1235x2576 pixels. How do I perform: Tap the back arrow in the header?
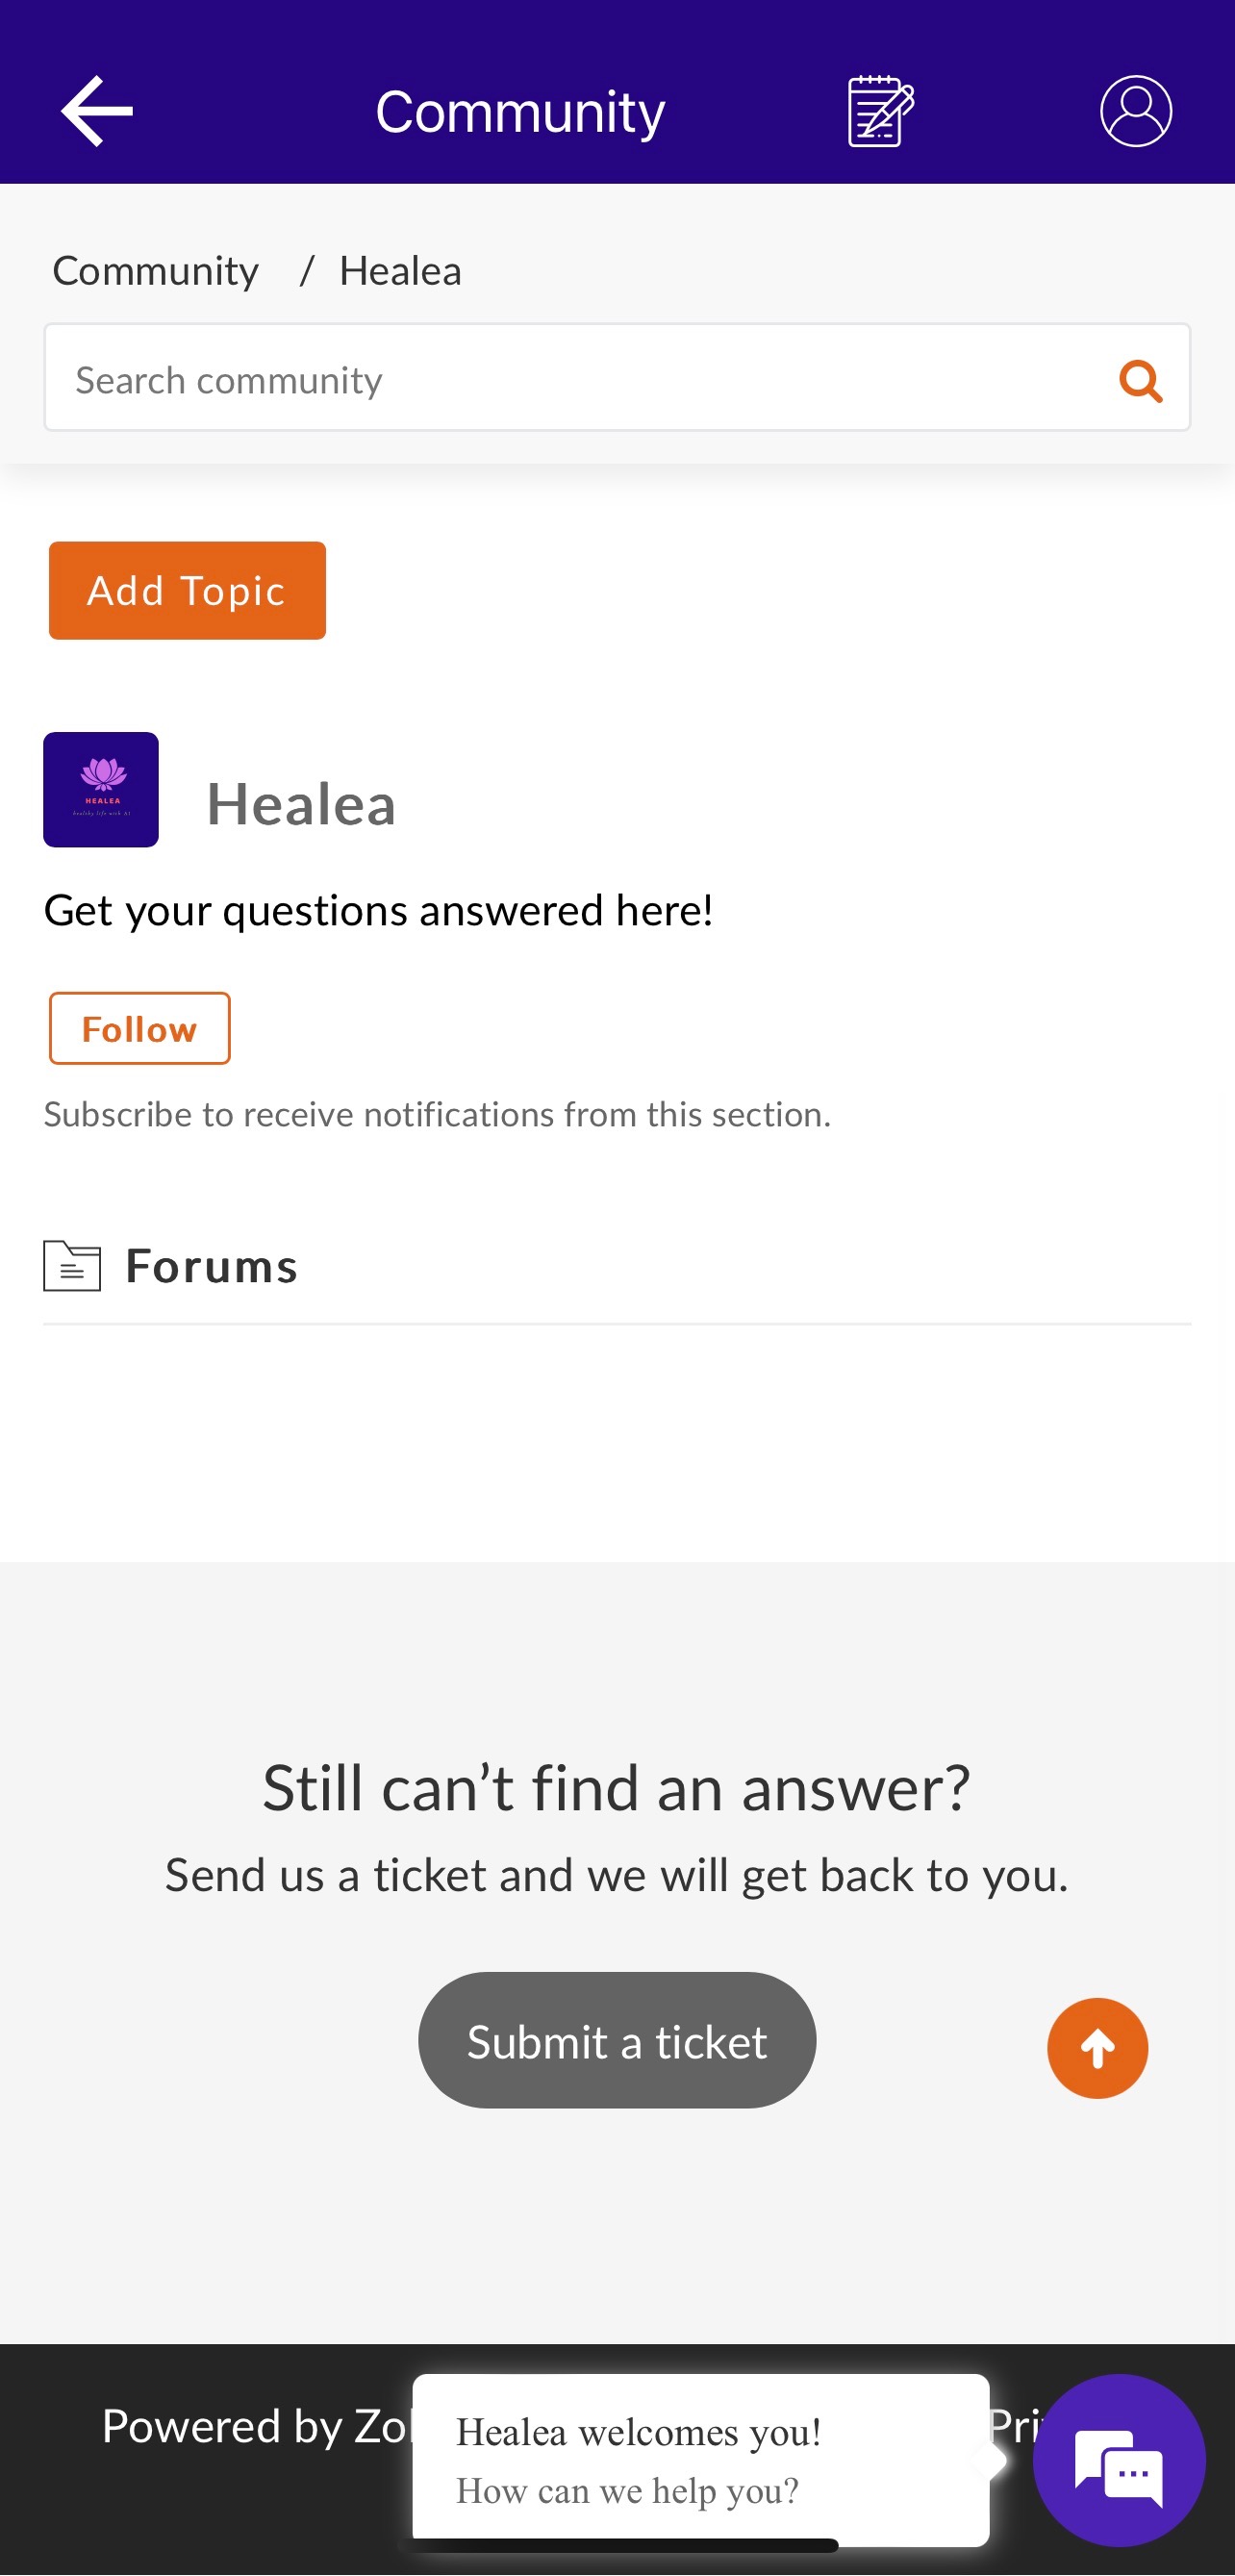[96, 111]
